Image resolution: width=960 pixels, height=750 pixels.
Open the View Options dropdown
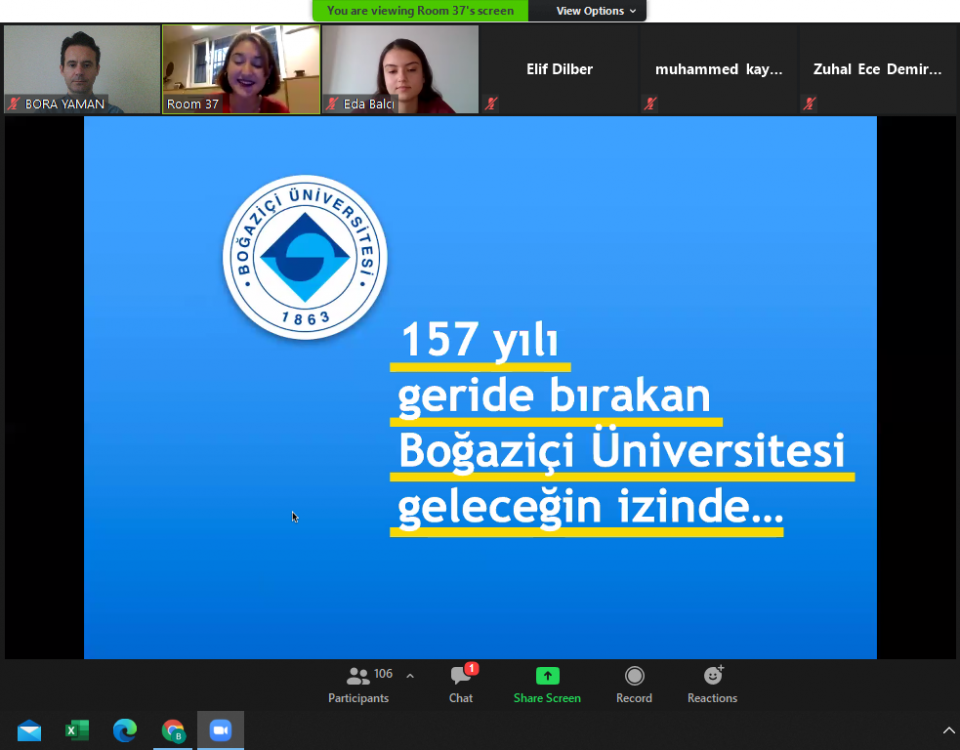tap(596, 10)
